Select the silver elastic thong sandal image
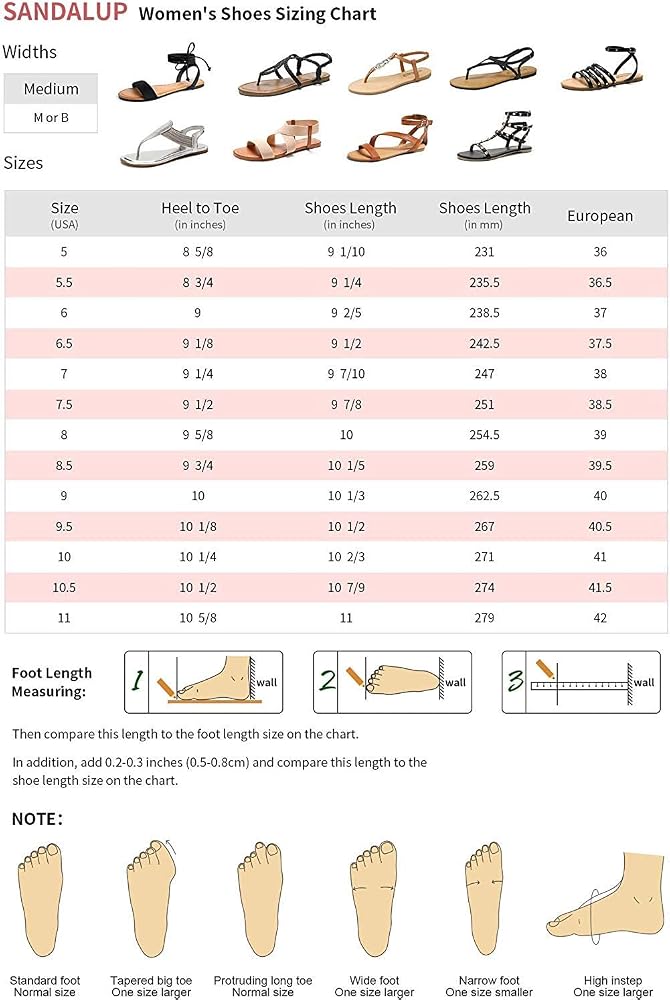Viewport: 670px width, 1000px height. click(163, 143)
